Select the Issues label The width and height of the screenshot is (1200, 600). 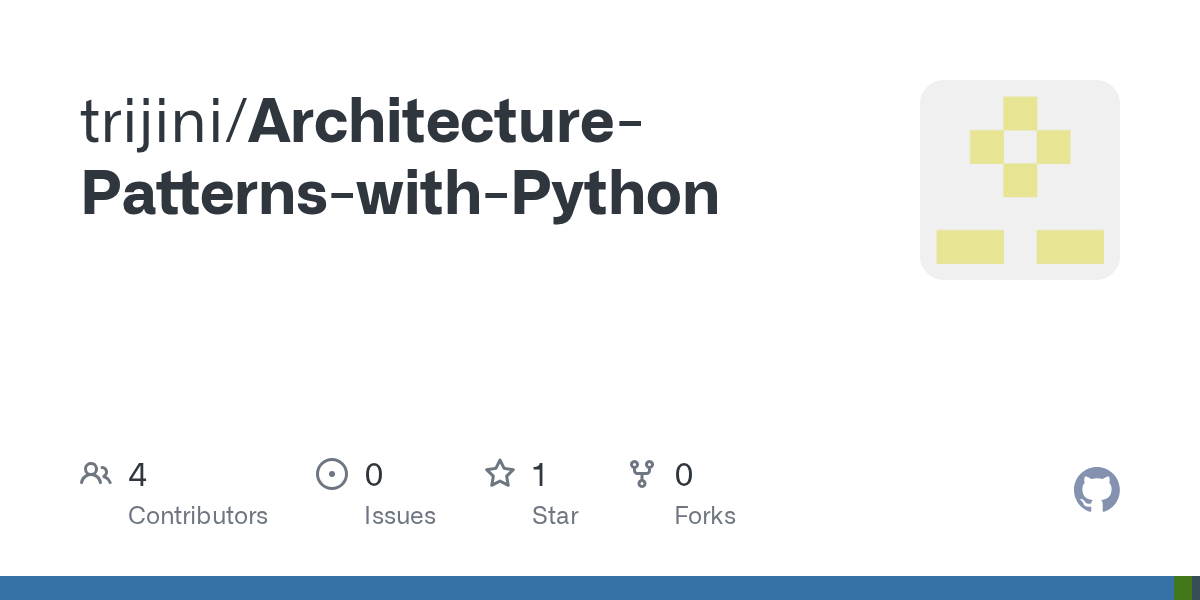(x=400, y=516)
